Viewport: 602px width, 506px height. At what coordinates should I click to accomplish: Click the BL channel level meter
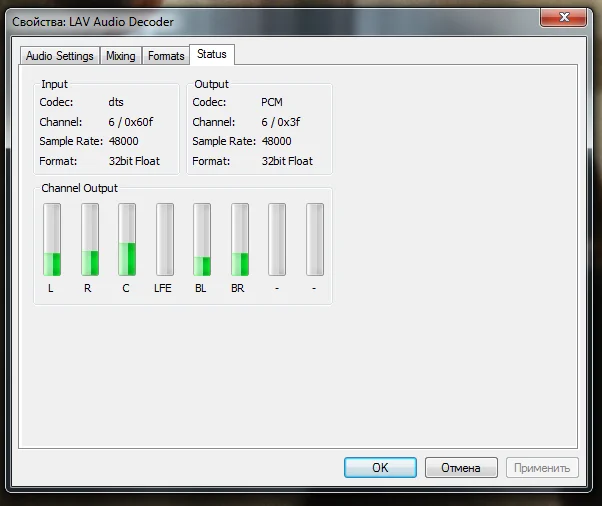tap(202, 240)
